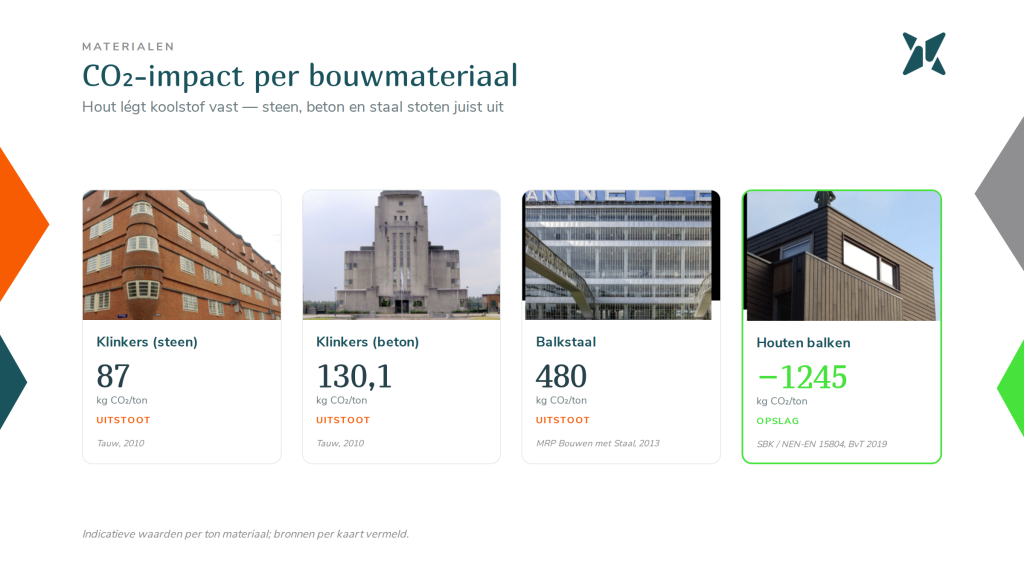Click 'kg CO₂/ton' unit under 480
The width and height of the screenshot is (1024, 576).
pos(562,400)
